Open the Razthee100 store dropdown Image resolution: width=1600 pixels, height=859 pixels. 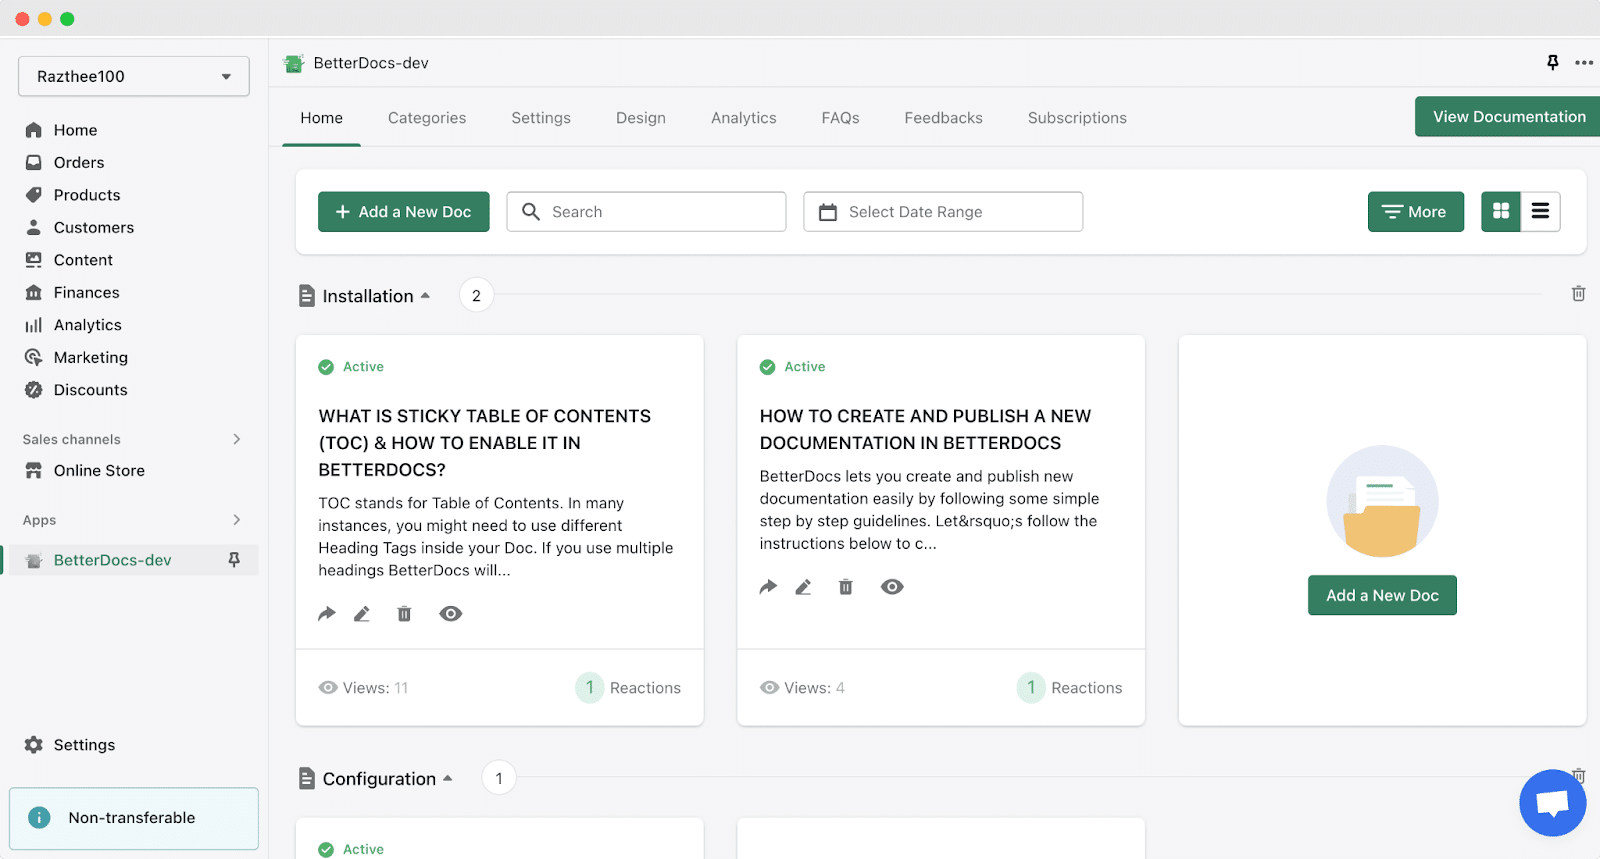click(134, 76)
